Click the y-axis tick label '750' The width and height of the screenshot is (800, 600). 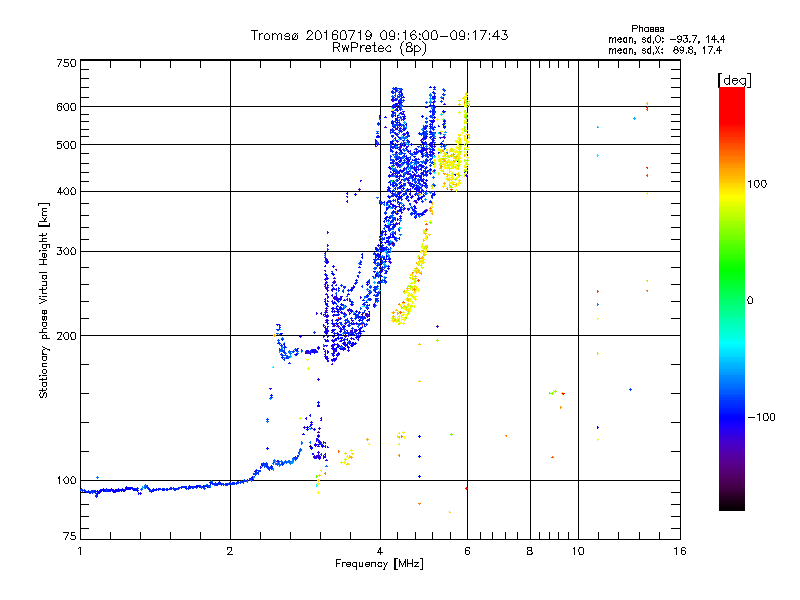(66, 63)
